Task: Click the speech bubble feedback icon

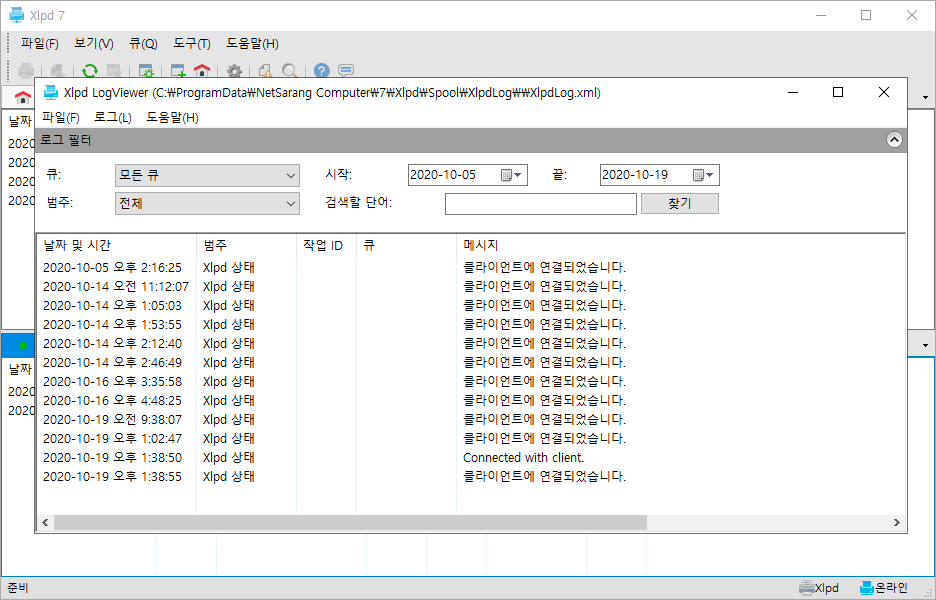Action: click(346, 71)
